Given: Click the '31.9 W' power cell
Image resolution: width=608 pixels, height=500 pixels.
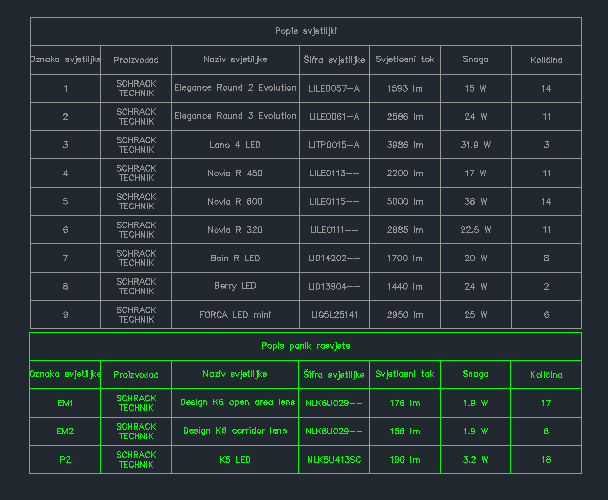Looking at the screenshot, I should (x=476, y=145).
